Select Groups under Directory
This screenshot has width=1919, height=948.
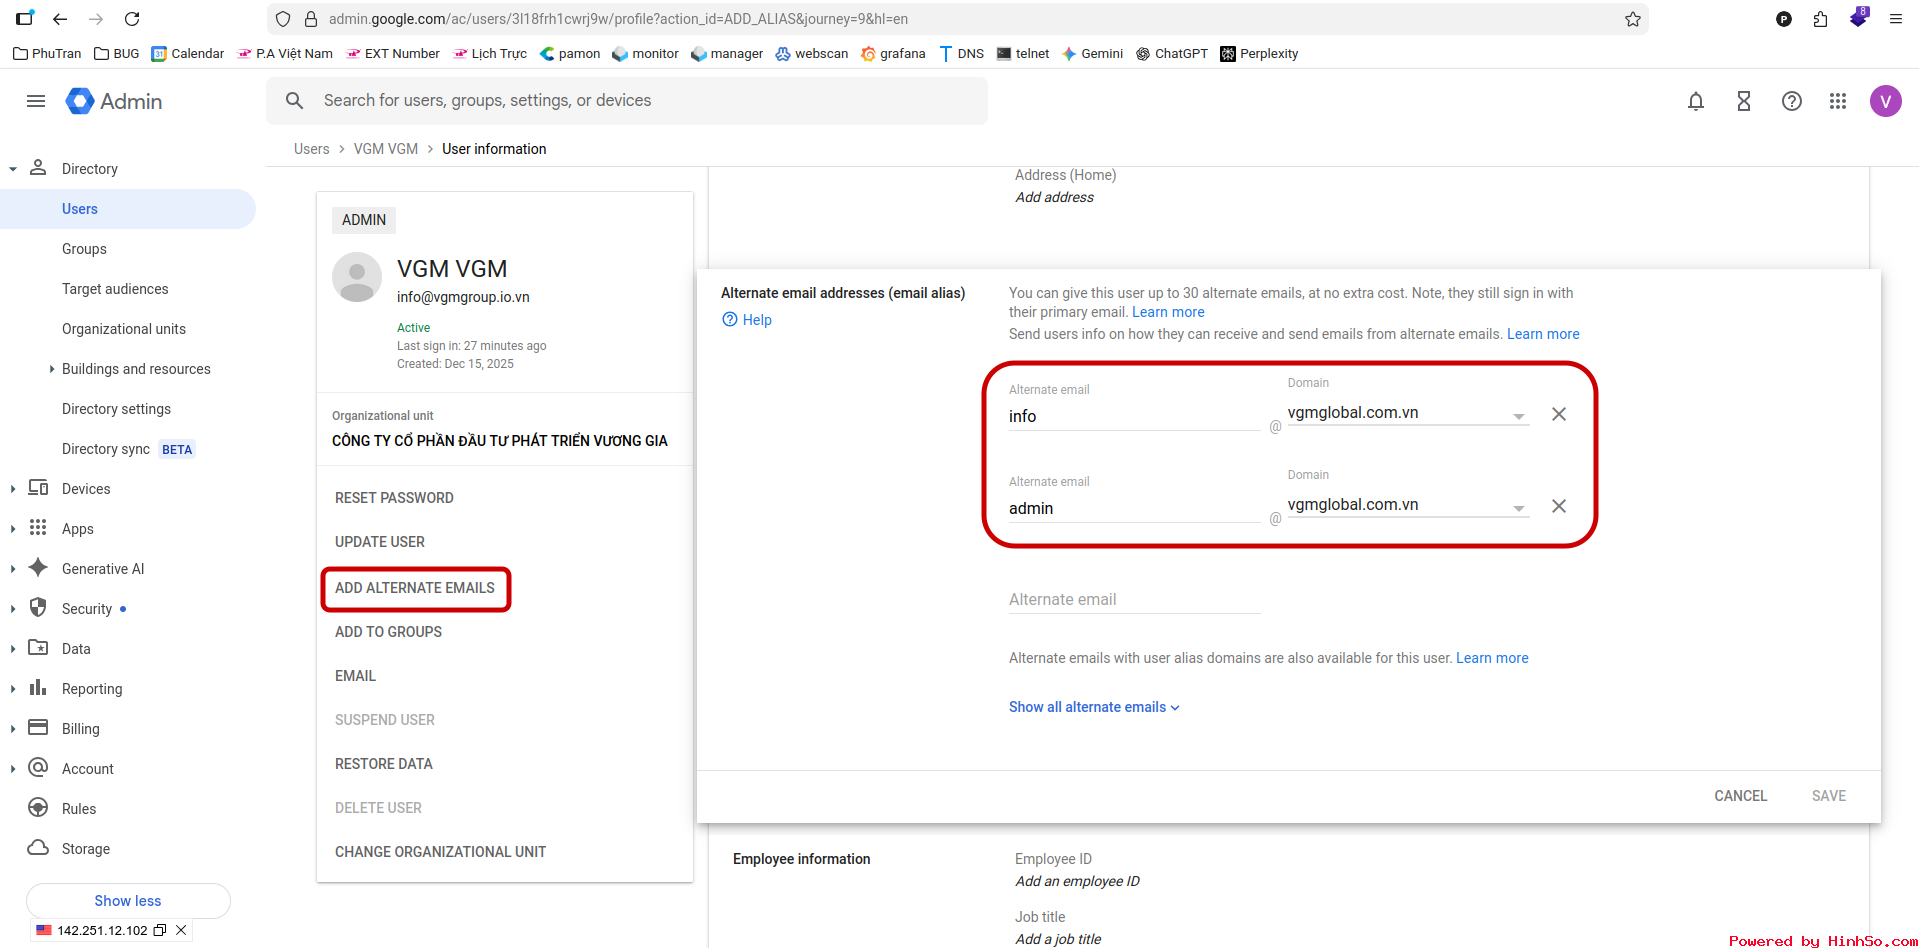tap(84, 248)
